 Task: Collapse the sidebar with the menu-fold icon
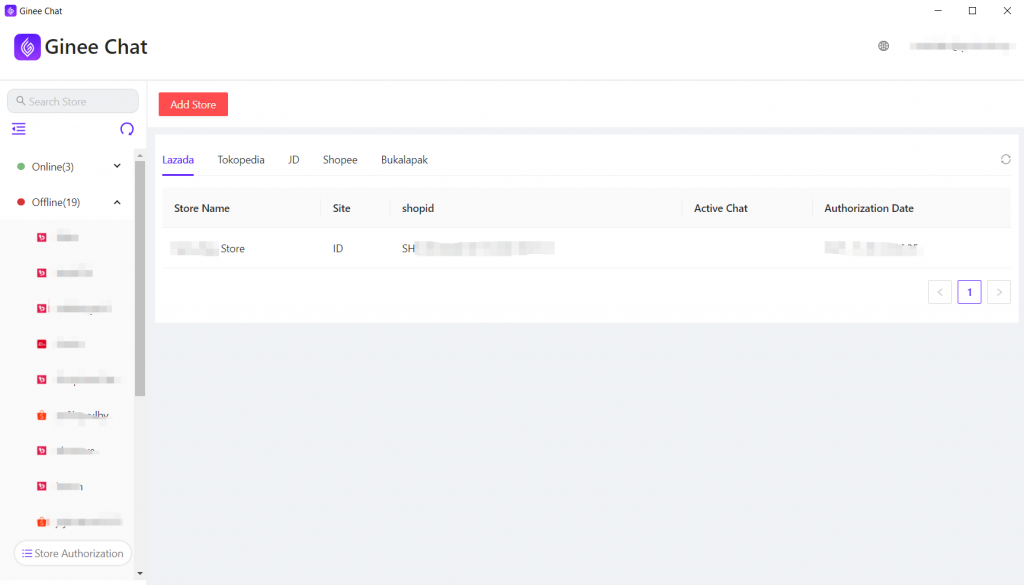(18, 129)
